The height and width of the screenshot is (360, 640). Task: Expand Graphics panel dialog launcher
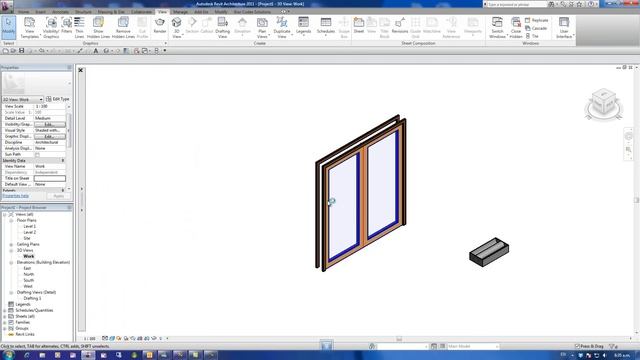(x=165, y=43)
